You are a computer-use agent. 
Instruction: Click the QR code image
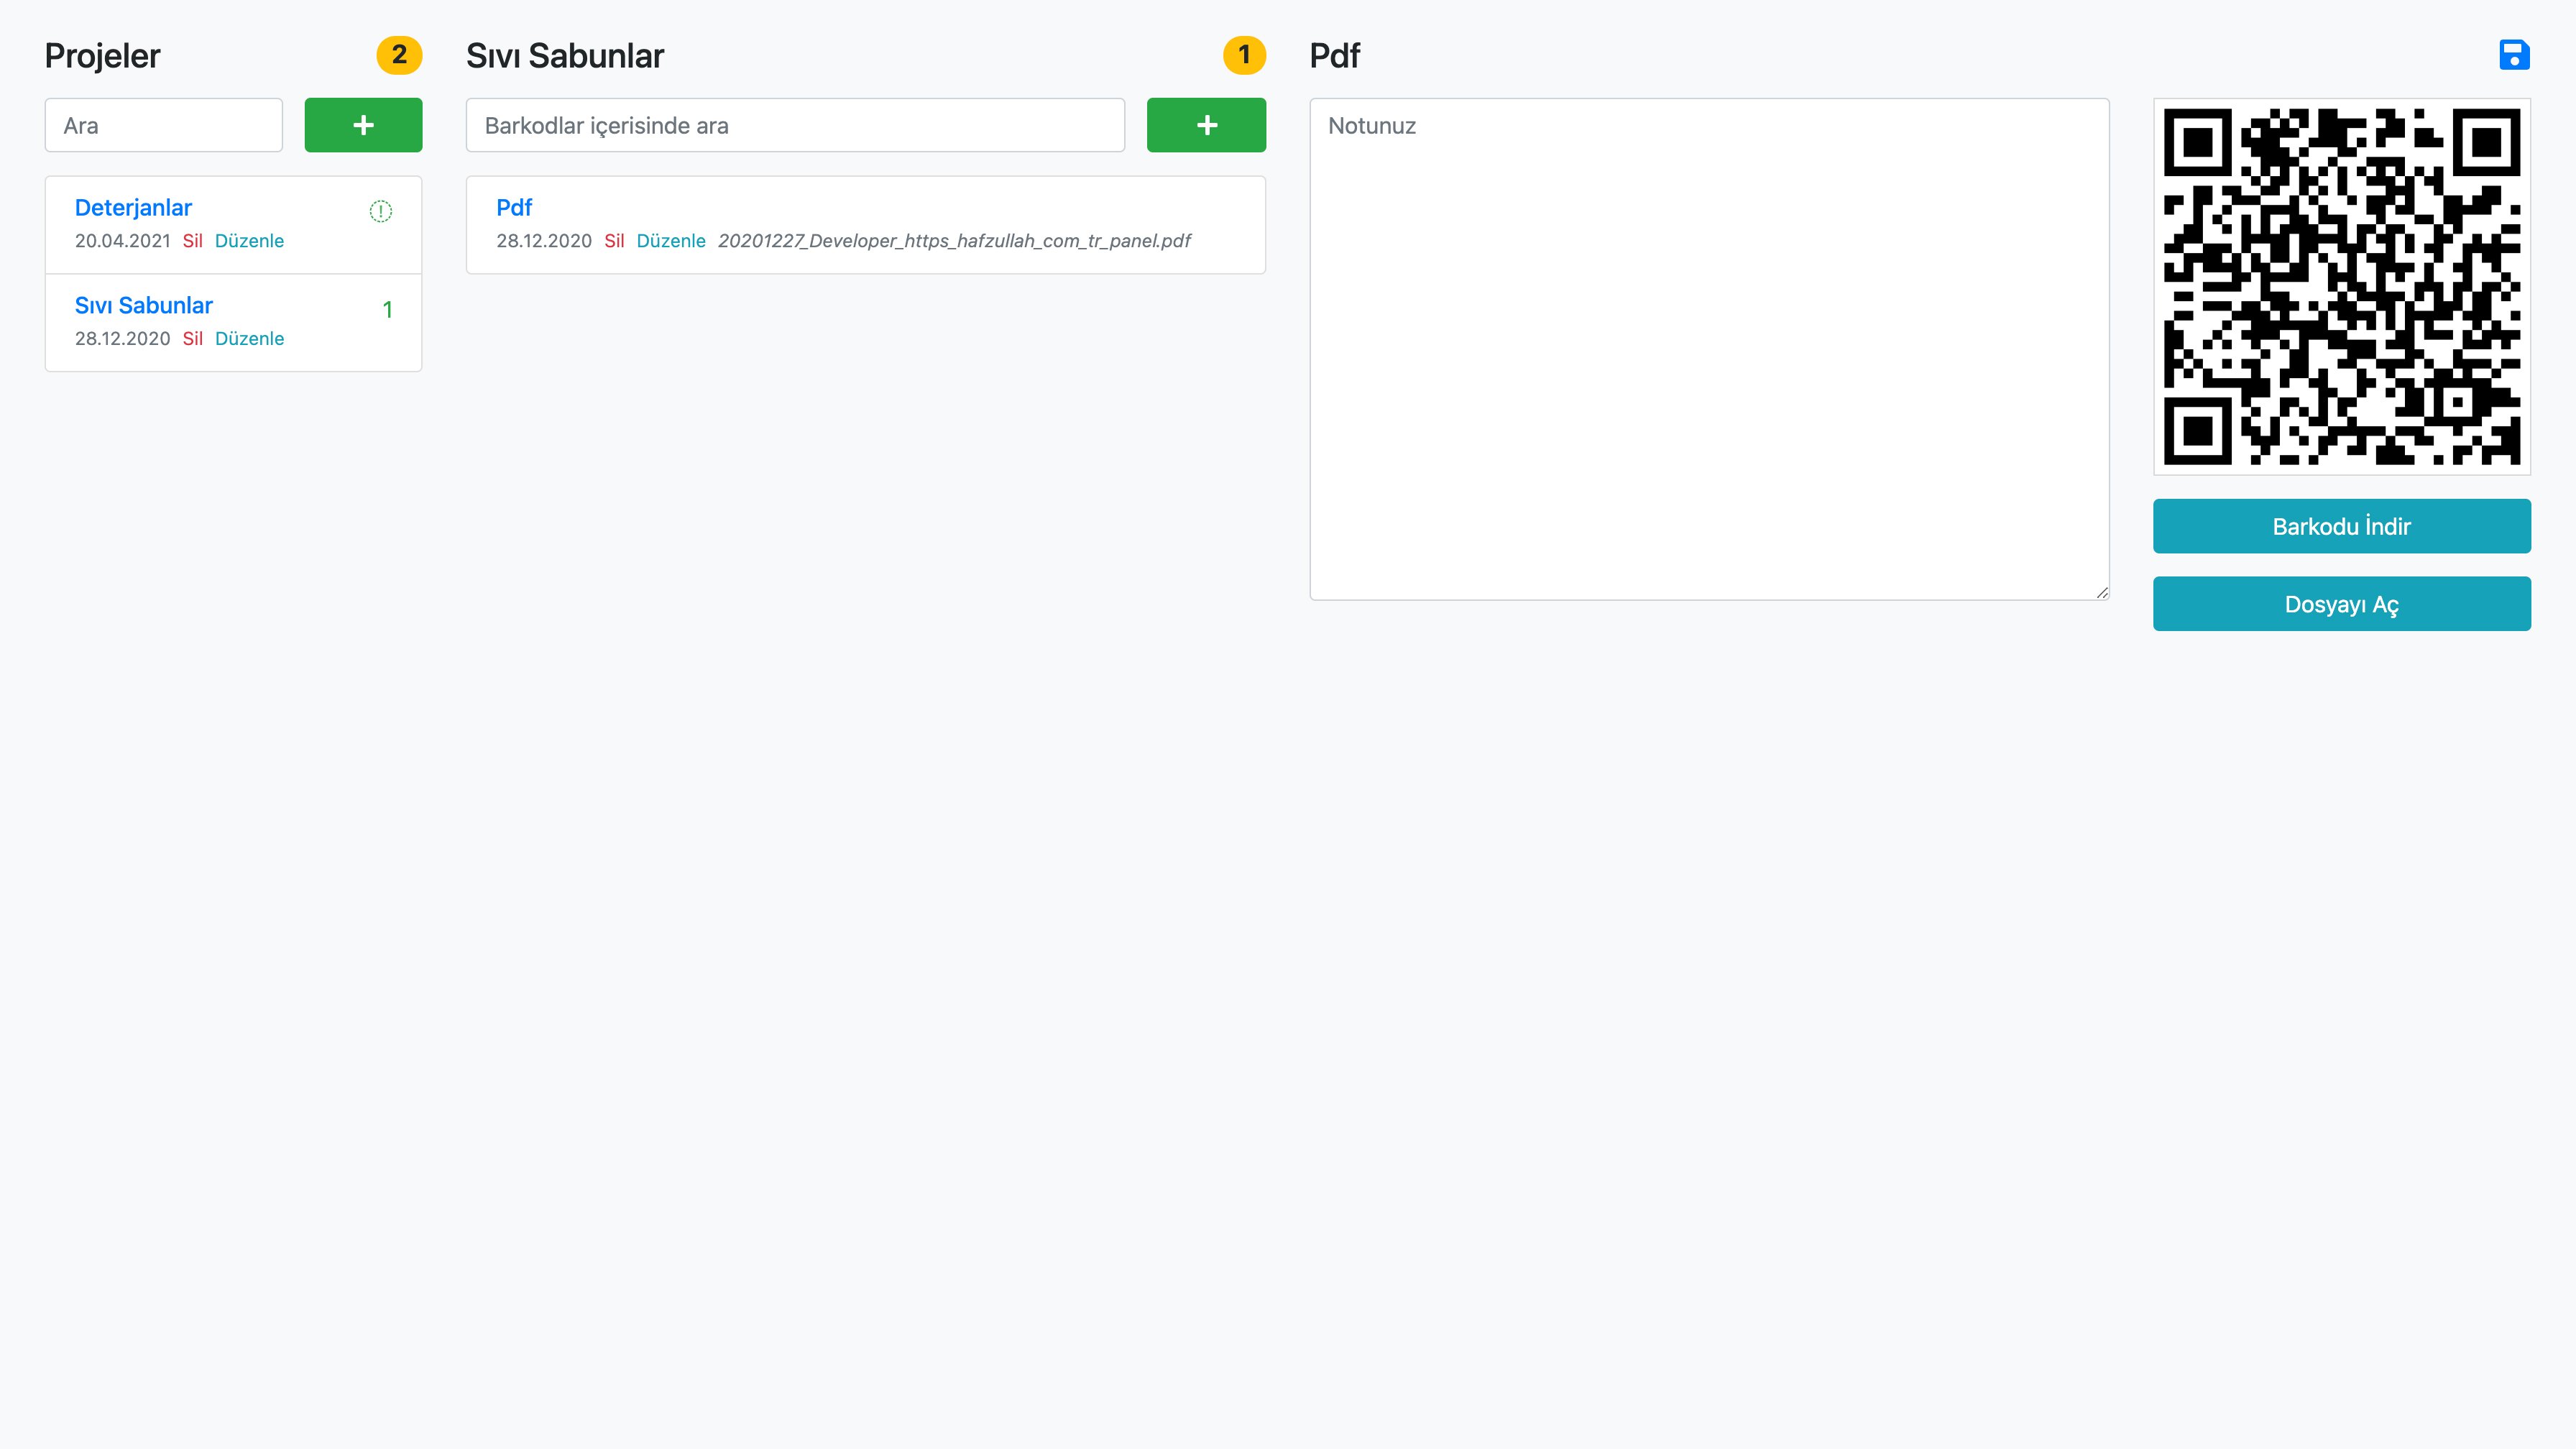tap(2341, 287)
